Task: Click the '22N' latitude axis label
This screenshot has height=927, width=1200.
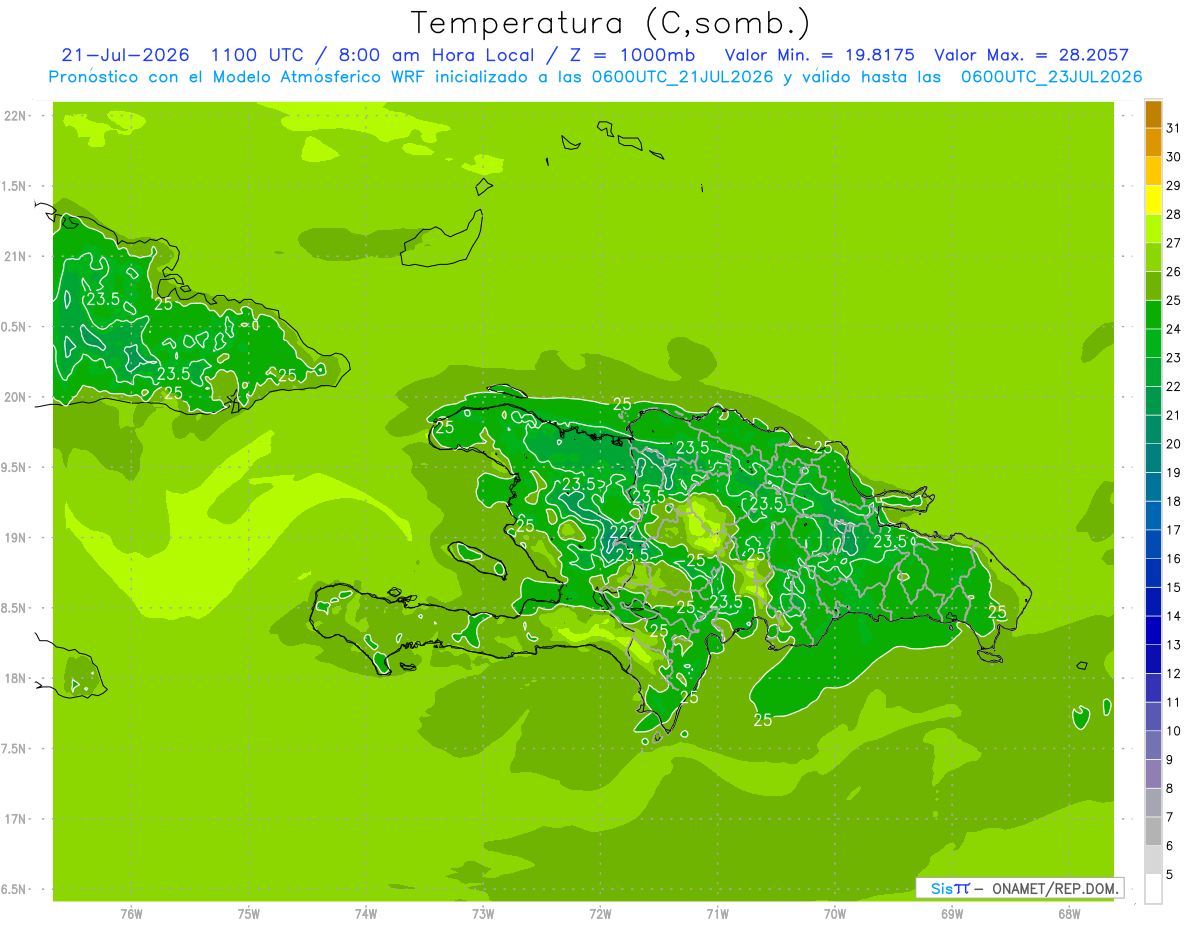Action: pyautogui.click(x=15, y=116)
